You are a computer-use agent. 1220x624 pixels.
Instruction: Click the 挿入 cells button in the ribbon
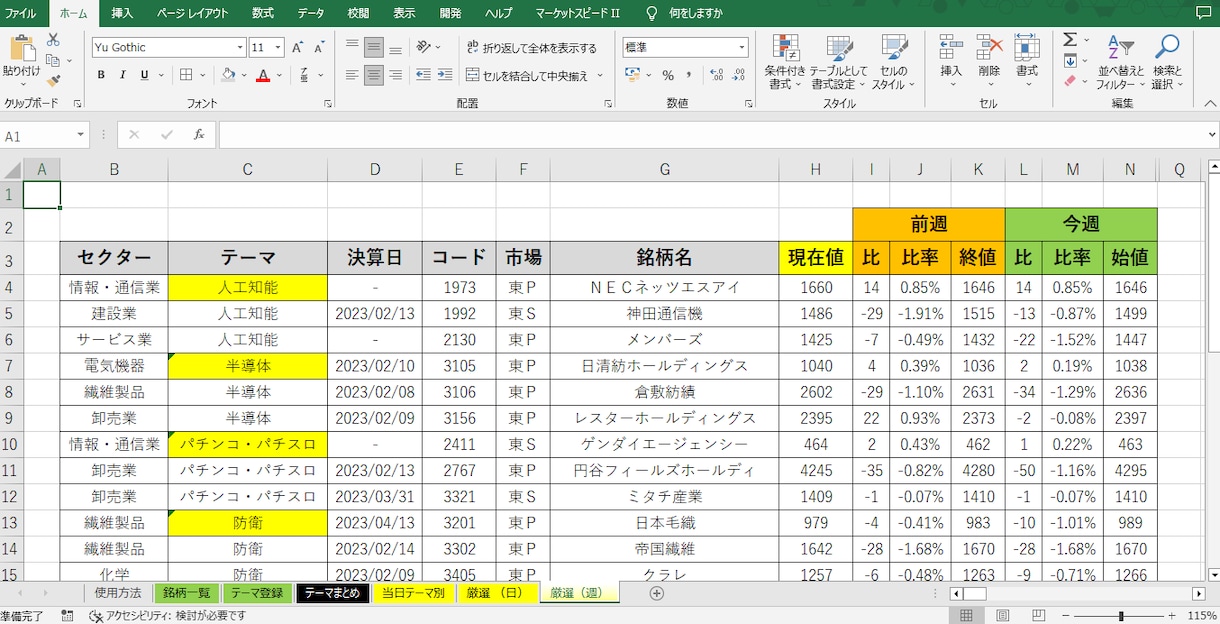[951, 60]
